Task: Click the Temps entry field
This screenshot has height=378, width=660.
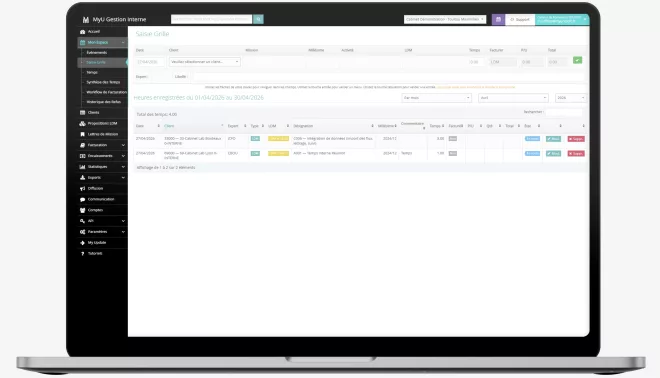Action: (x=476, y=62)
